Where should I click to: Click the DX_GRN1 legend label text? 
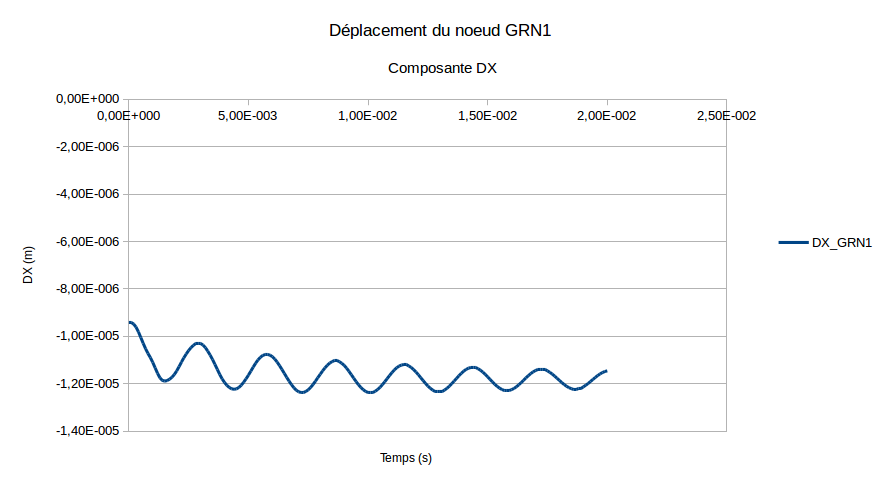(842, 242)
